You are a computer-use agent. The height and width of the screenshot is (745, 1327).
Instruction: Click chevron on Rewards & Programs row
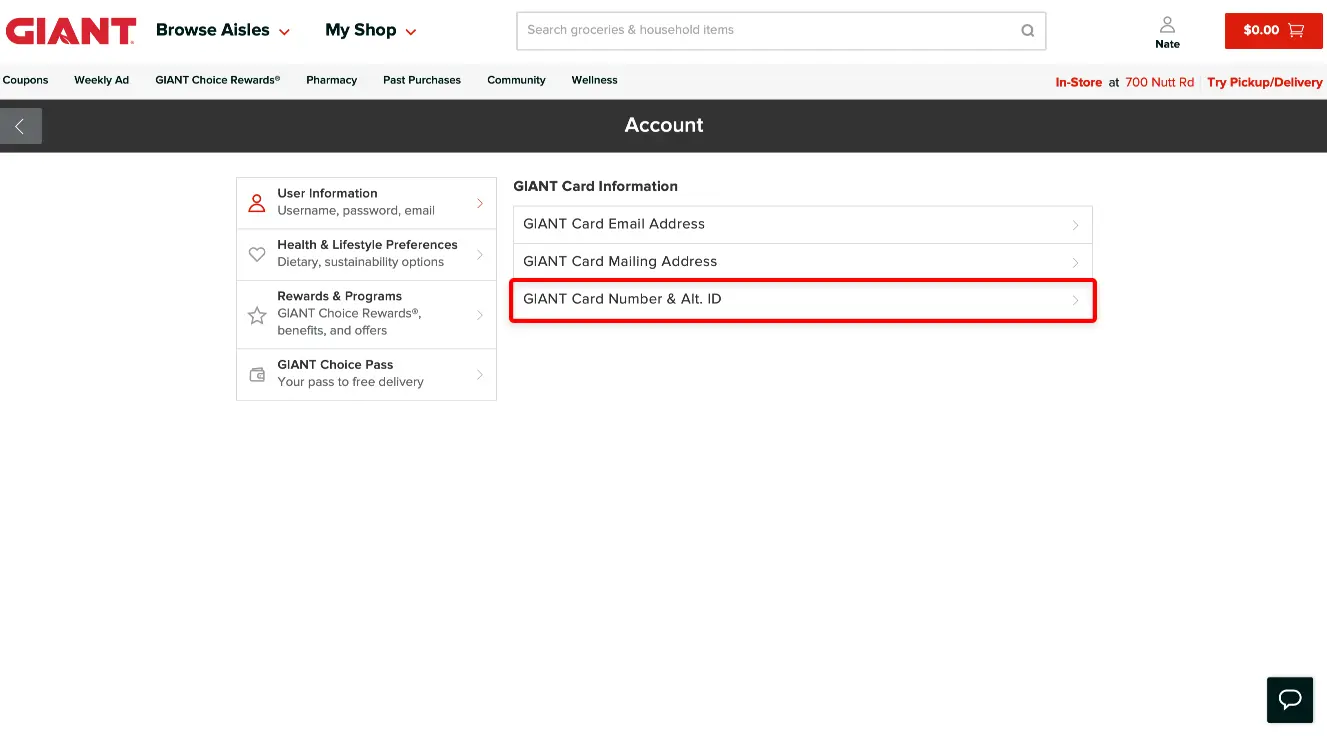(480, 315)
